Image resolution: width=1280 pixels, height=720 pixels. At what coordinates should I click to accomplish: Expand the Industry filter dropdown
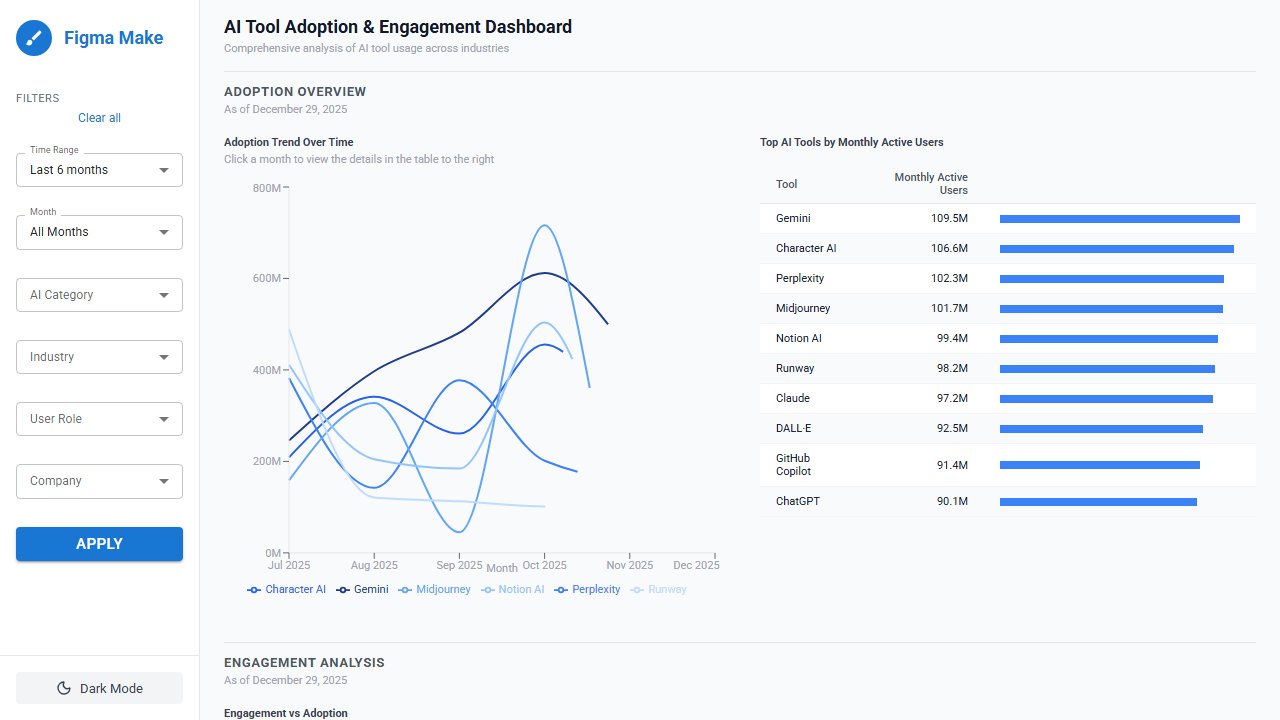99,357
